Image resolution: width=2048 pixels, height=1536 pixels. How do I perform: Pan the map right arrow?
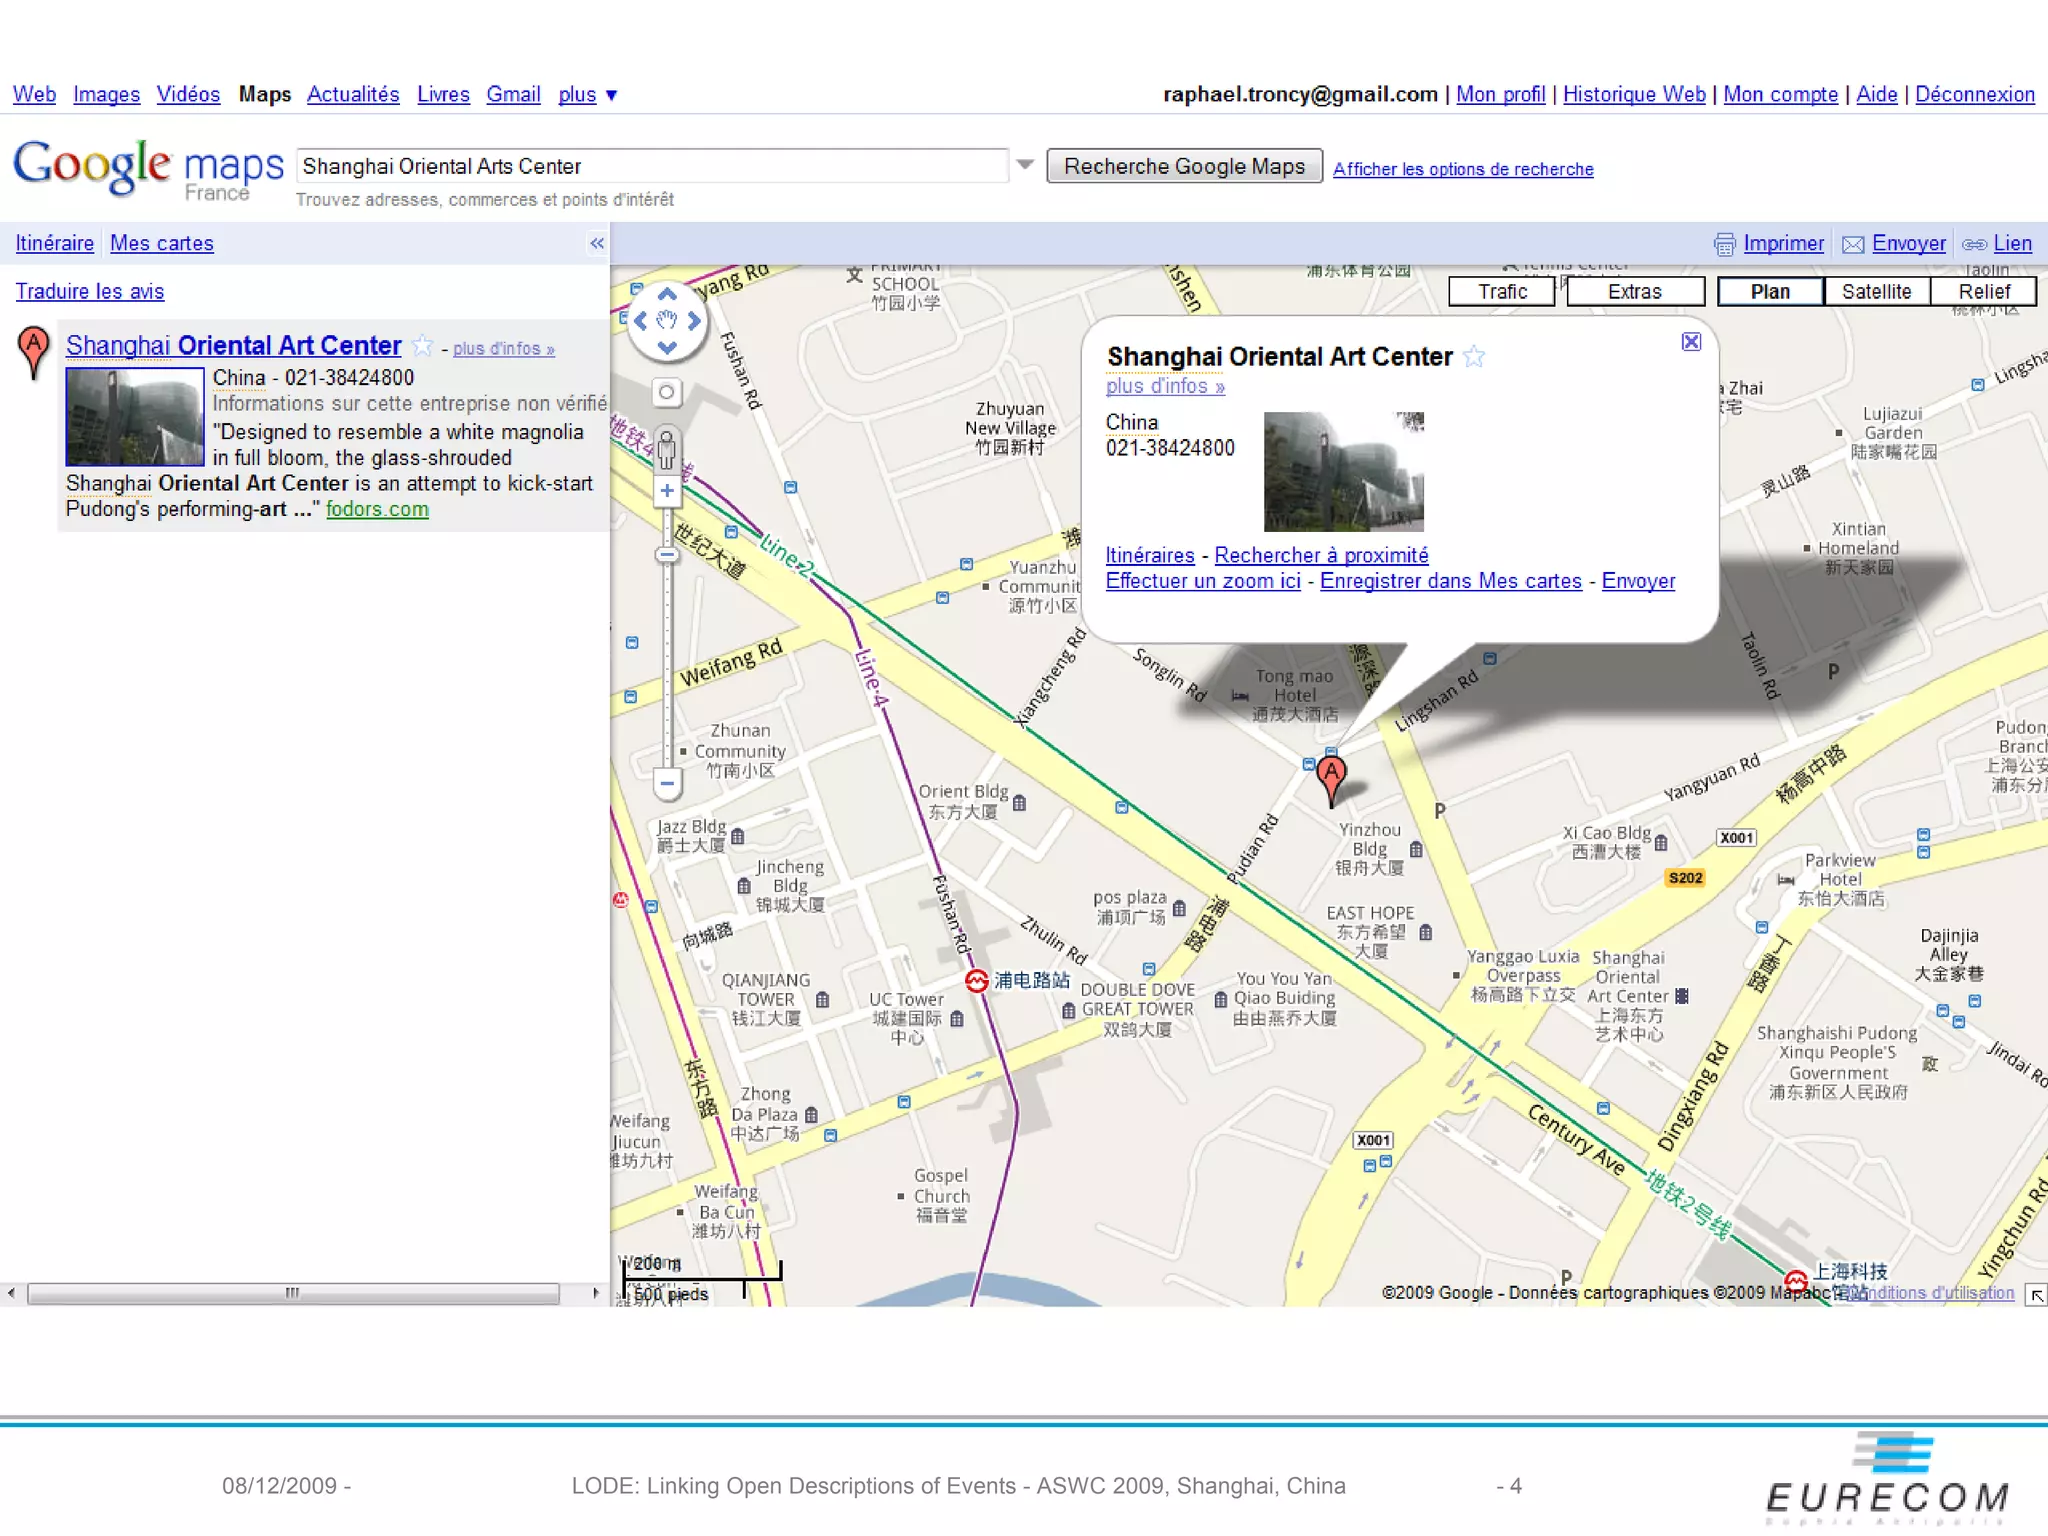[694, 321]
